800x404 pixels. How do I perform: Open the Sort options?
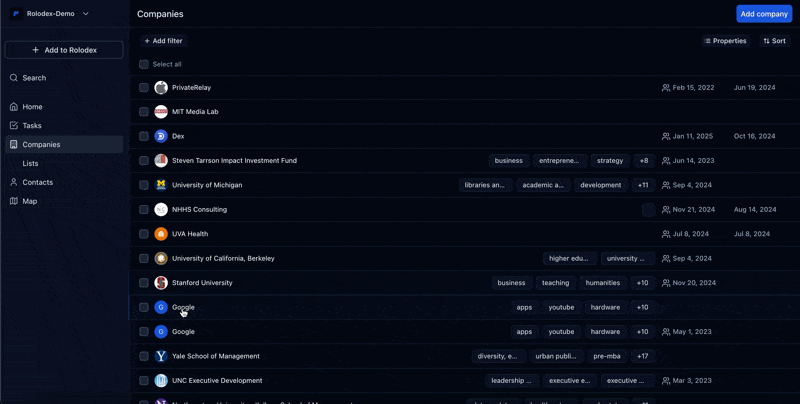coord(774,41)
